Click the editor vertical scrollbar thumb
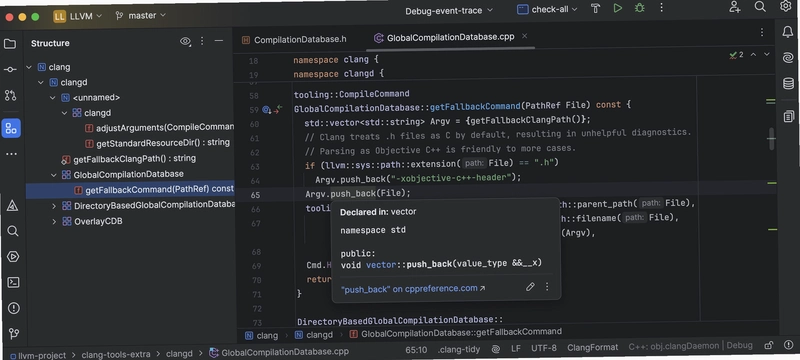800x360 pixels. (771, 138)
